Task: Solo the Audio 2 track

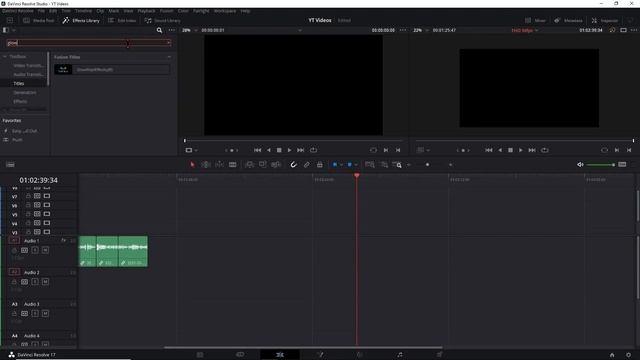Action: (35, 282)
